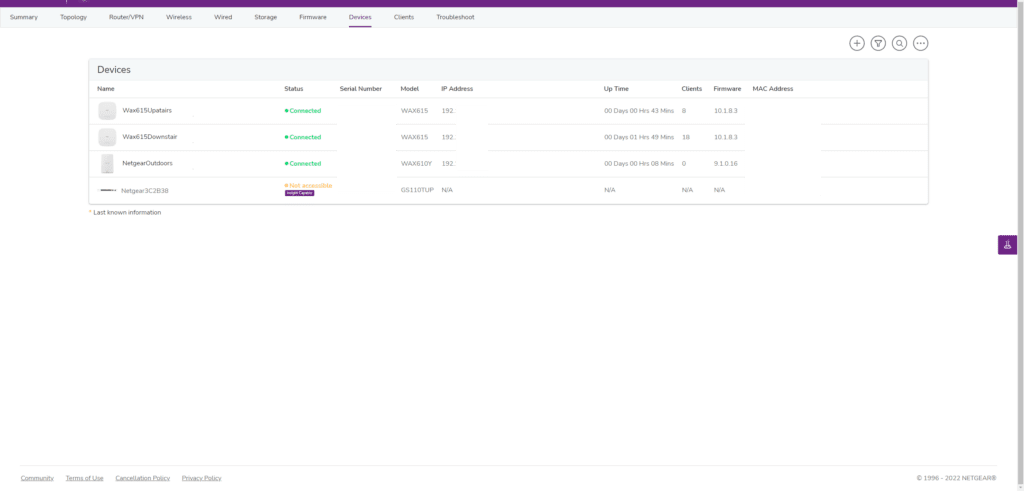Select the Wax615Upatairs access point icon

tap(107, 111)
